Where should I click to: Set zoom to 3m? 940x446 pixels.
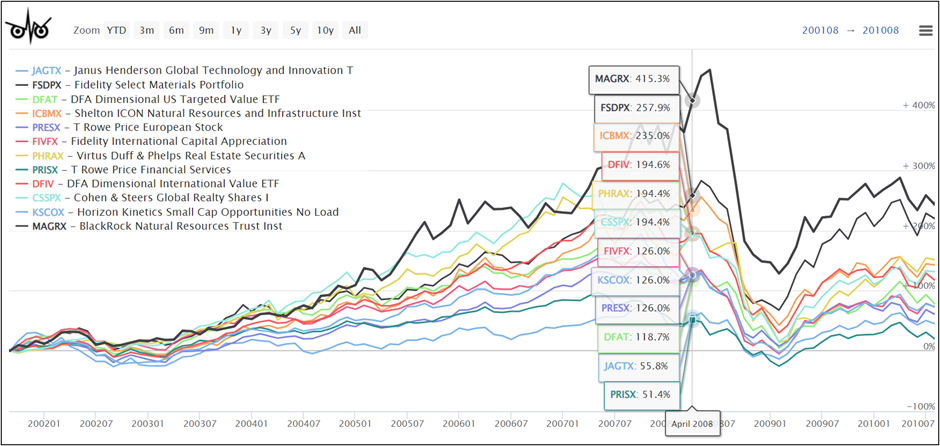(x=147, y=30)
